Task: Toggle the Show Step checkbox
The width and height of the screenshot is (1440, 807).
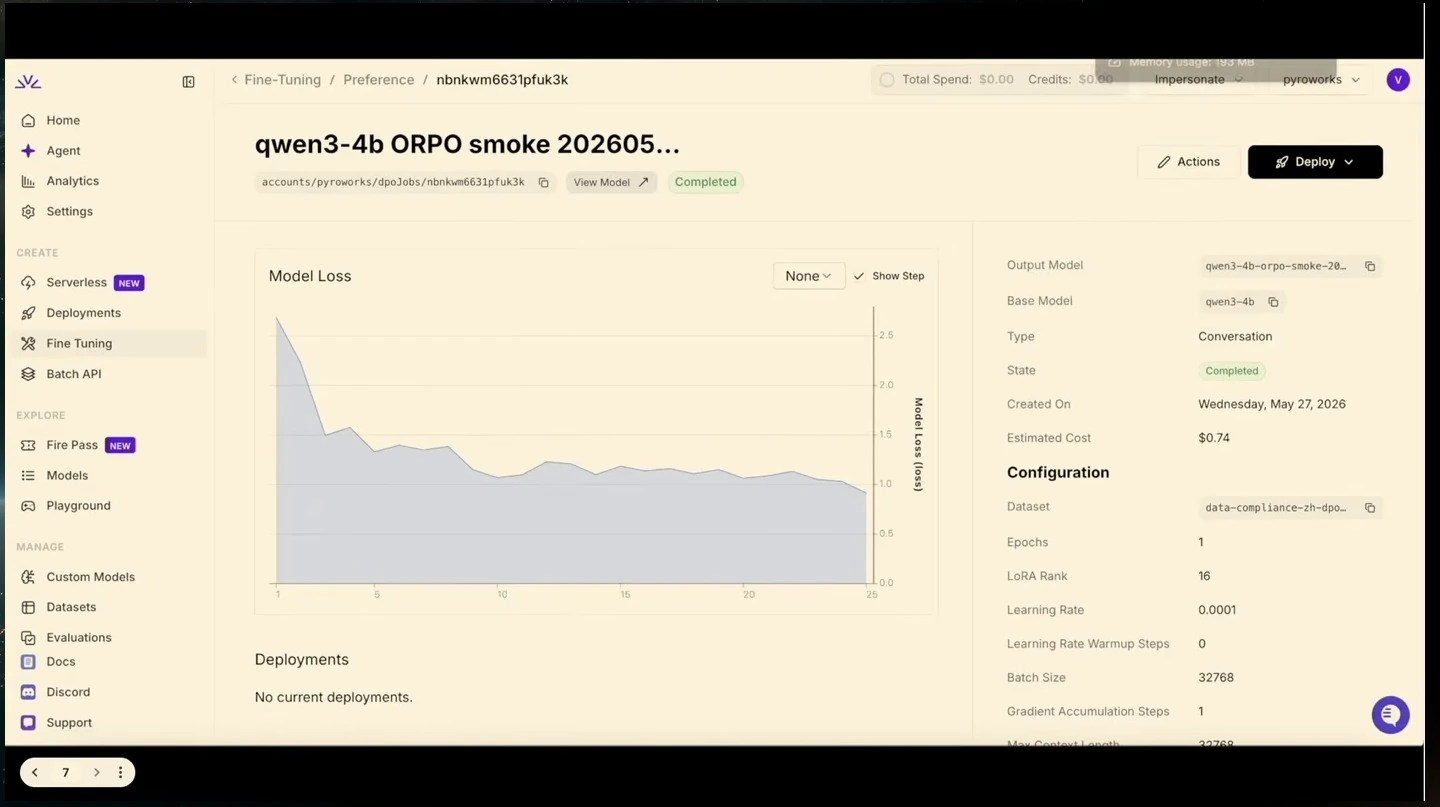Action: click(x=859, y=276)
